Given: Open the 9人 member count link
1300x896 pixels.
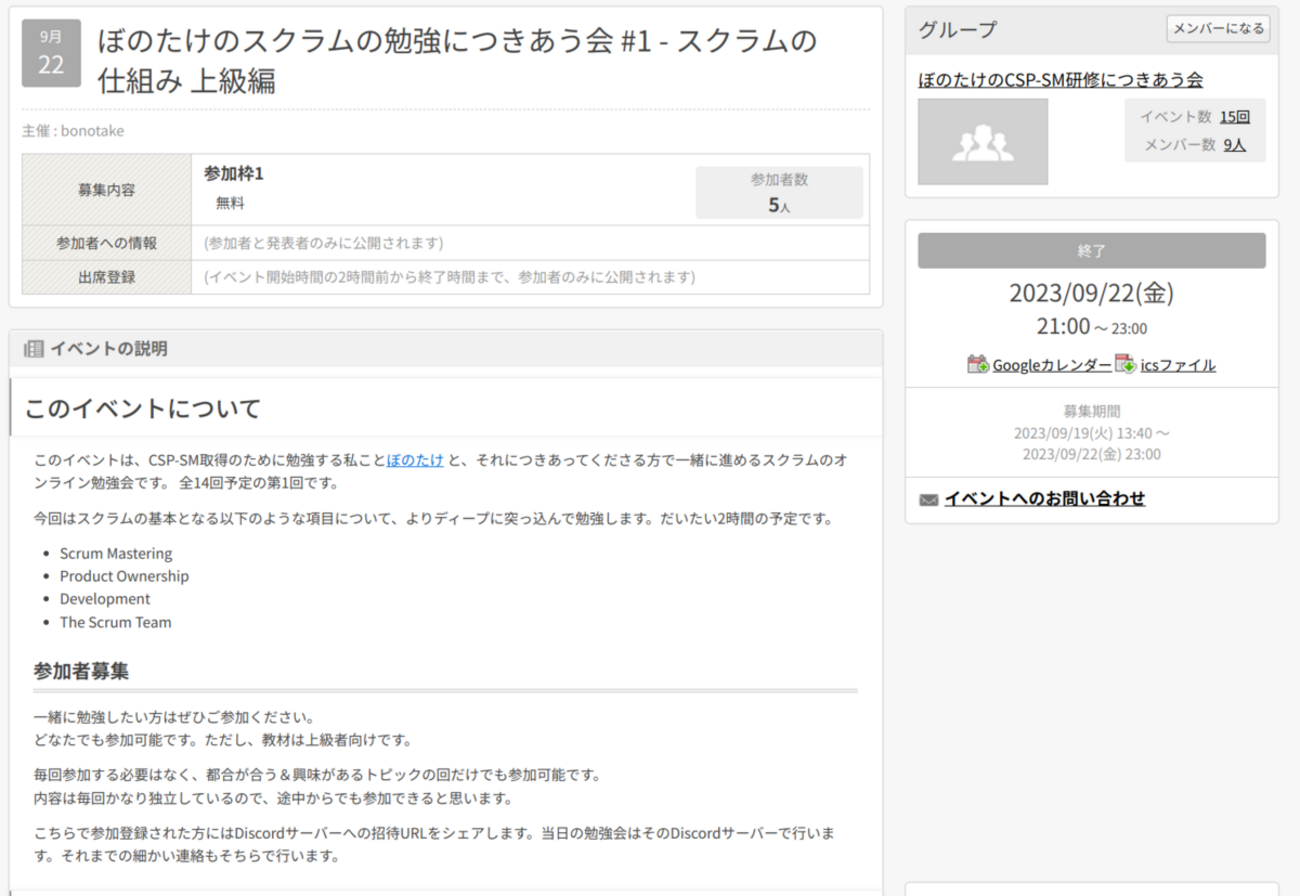Looking at the screenshot, I should pos(1235,144).
